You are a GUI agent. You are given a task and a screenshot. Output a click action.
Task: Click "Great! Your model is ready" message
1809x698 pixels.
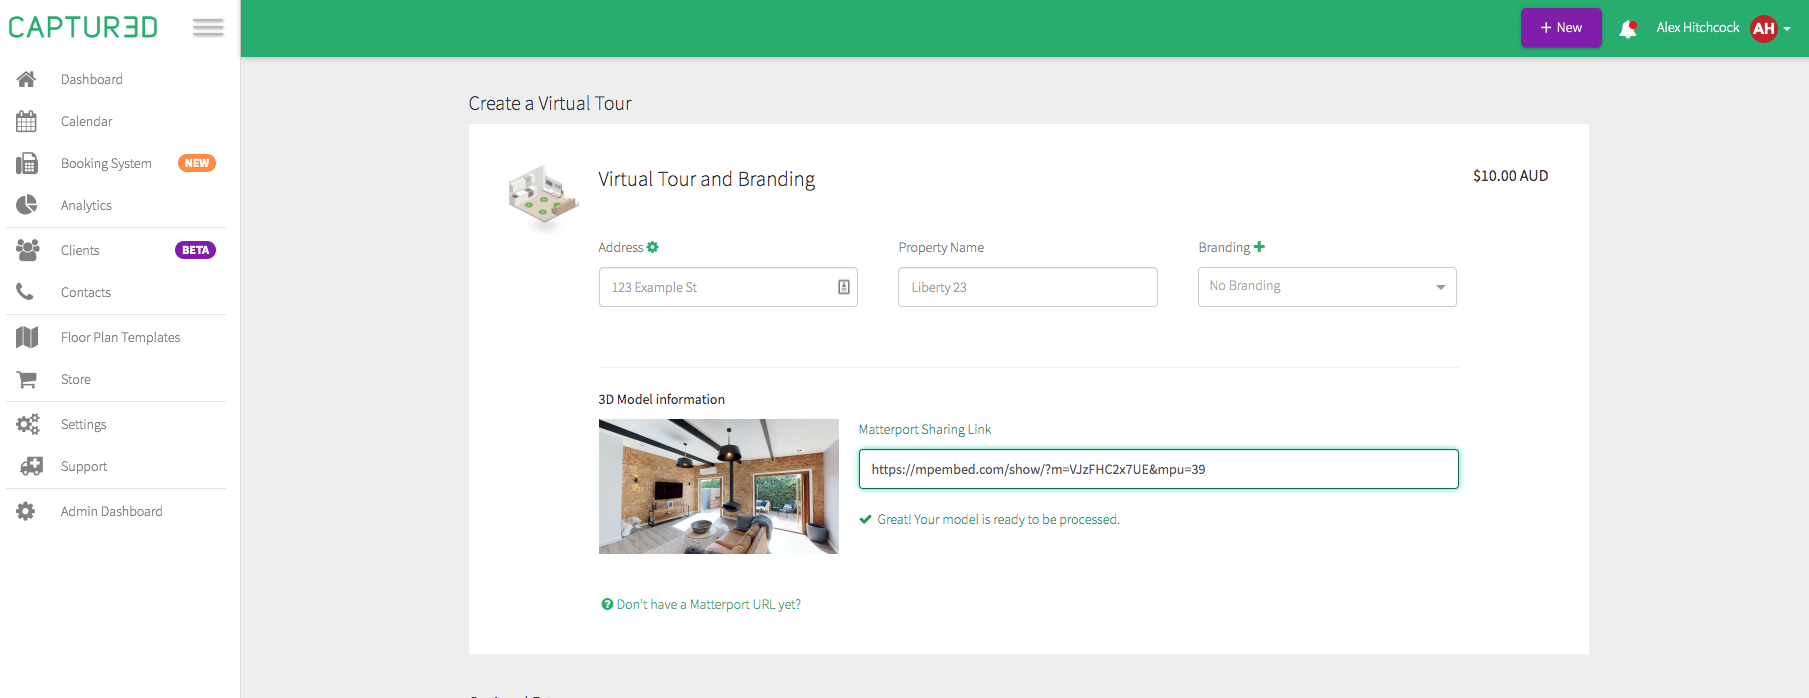[998, 519]
